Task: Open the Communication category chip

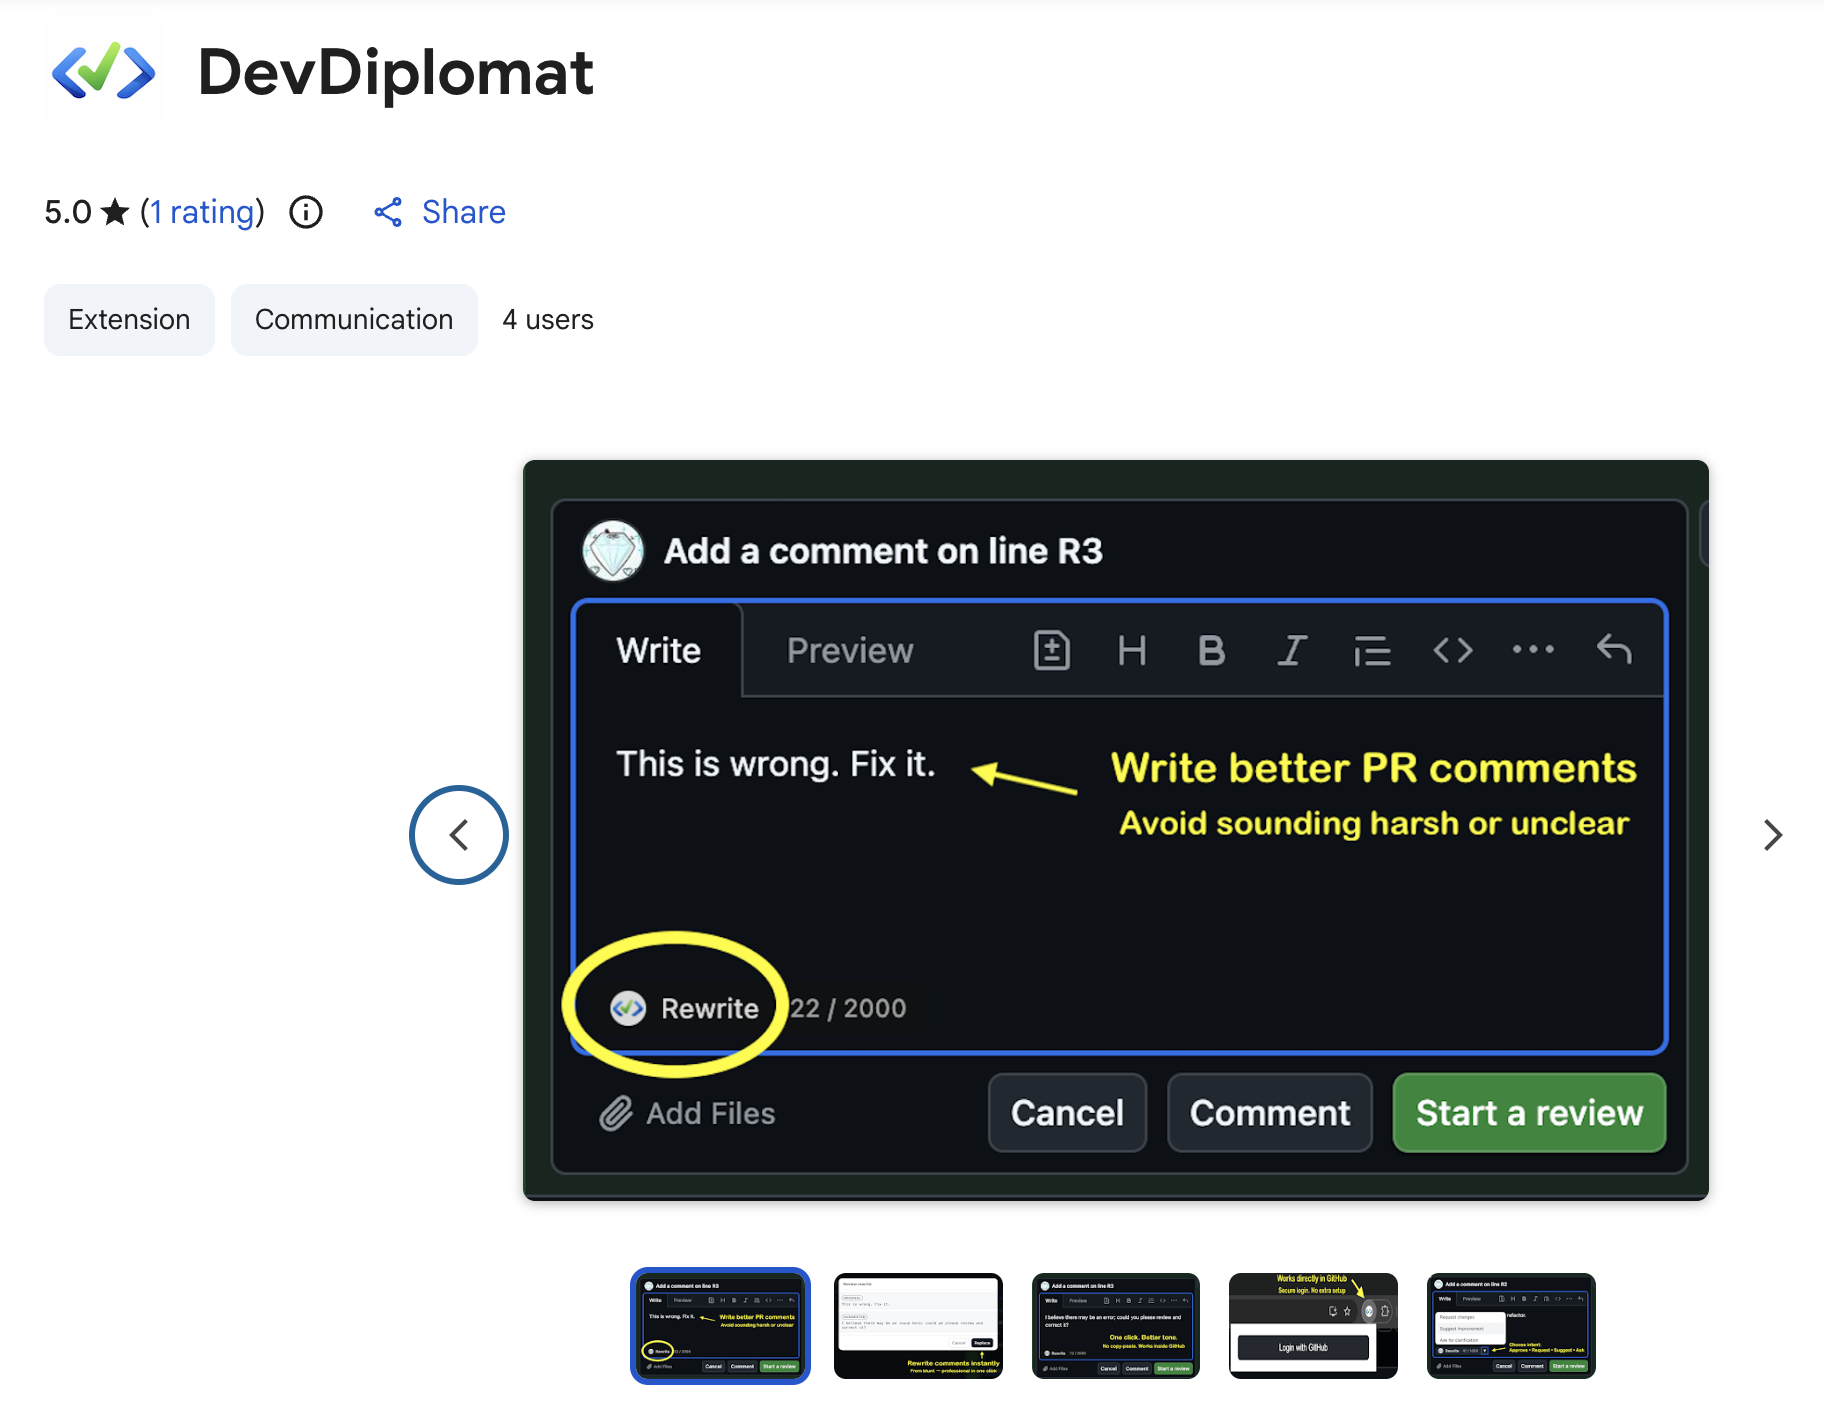Action: click(354, 320)
